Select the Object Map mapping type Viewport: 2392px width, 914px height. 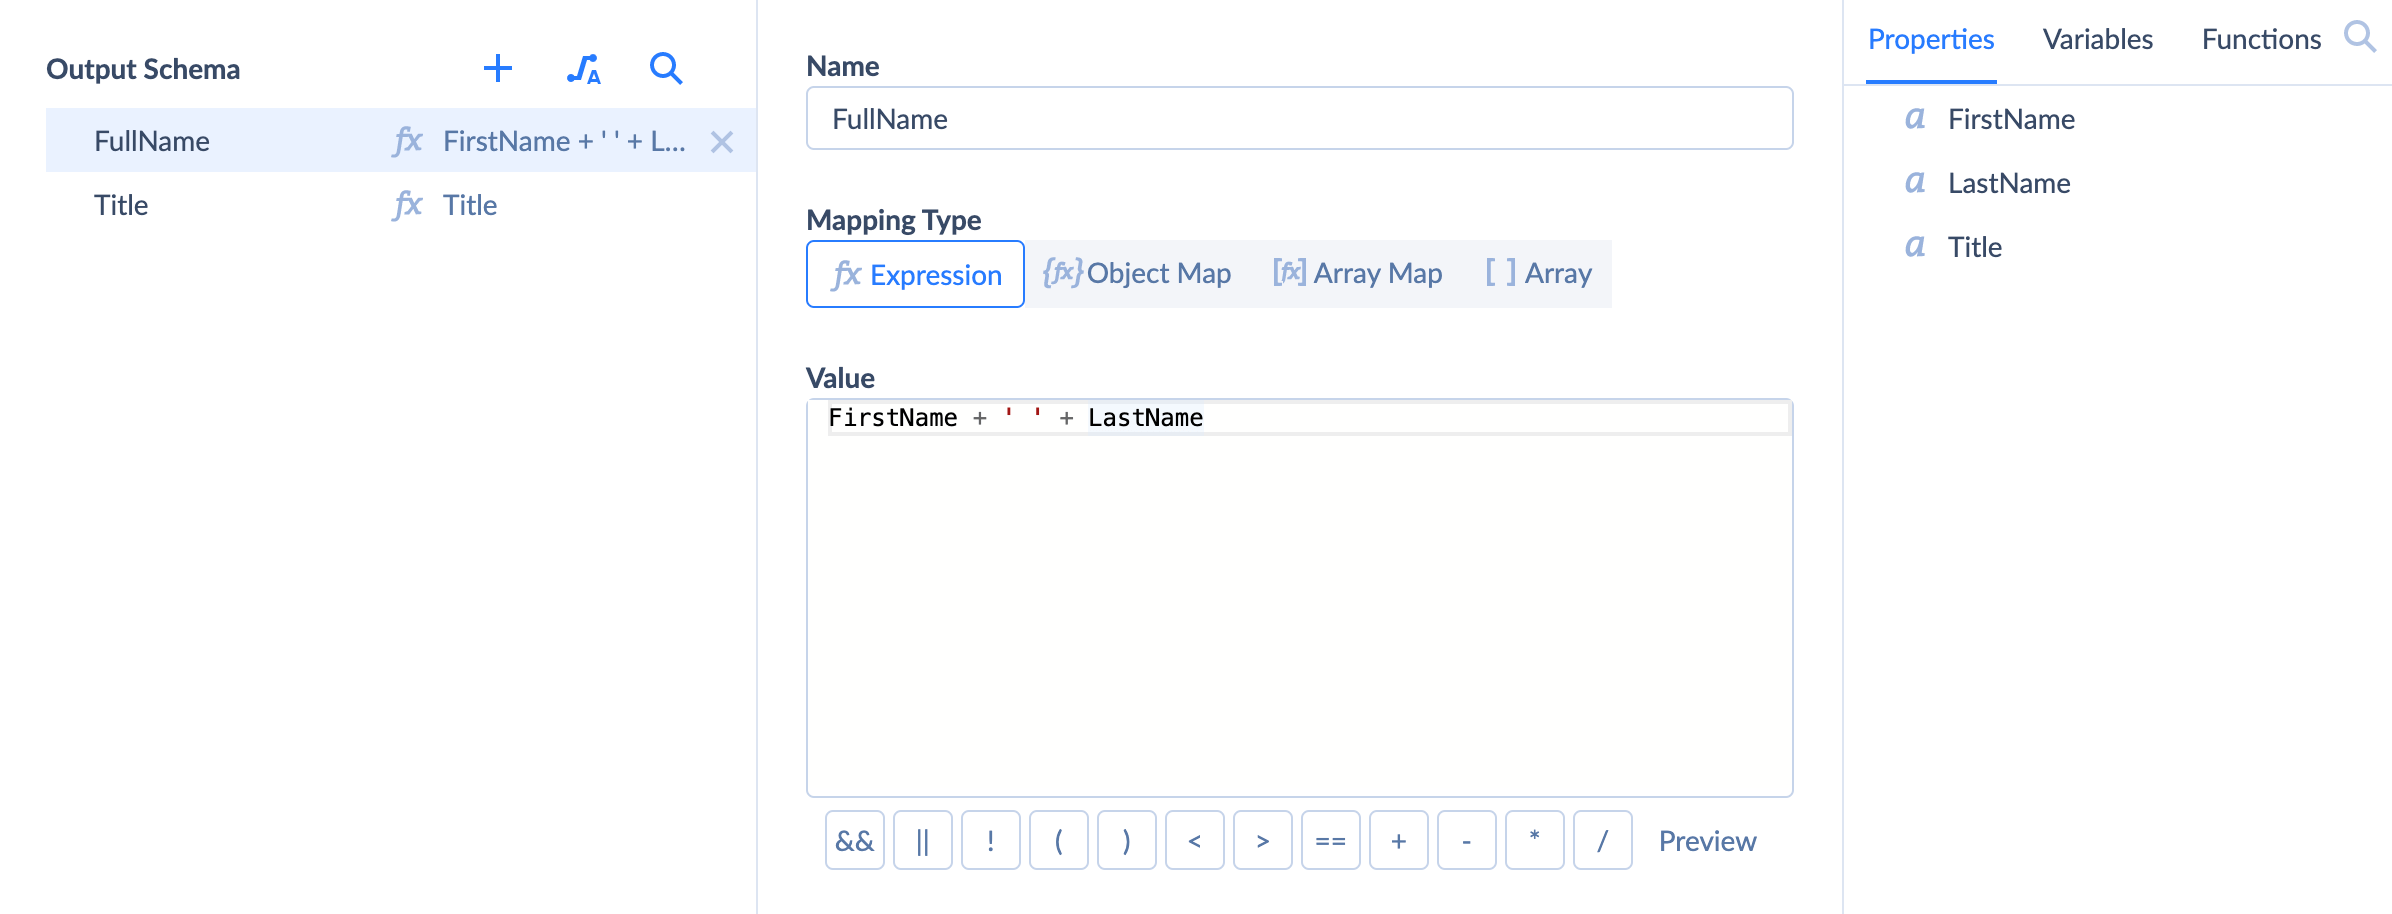(x=1138, y=273)
